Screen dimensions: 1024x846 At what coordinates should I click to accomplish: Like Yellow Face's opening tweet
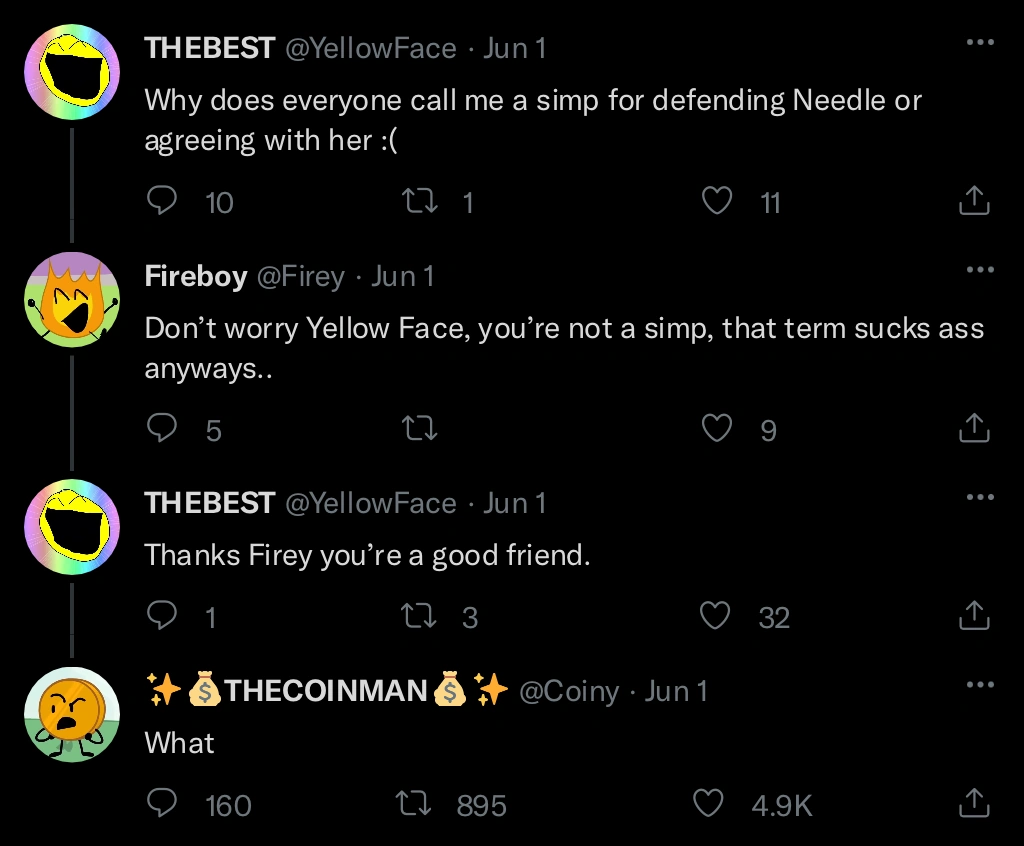[717, 202]
